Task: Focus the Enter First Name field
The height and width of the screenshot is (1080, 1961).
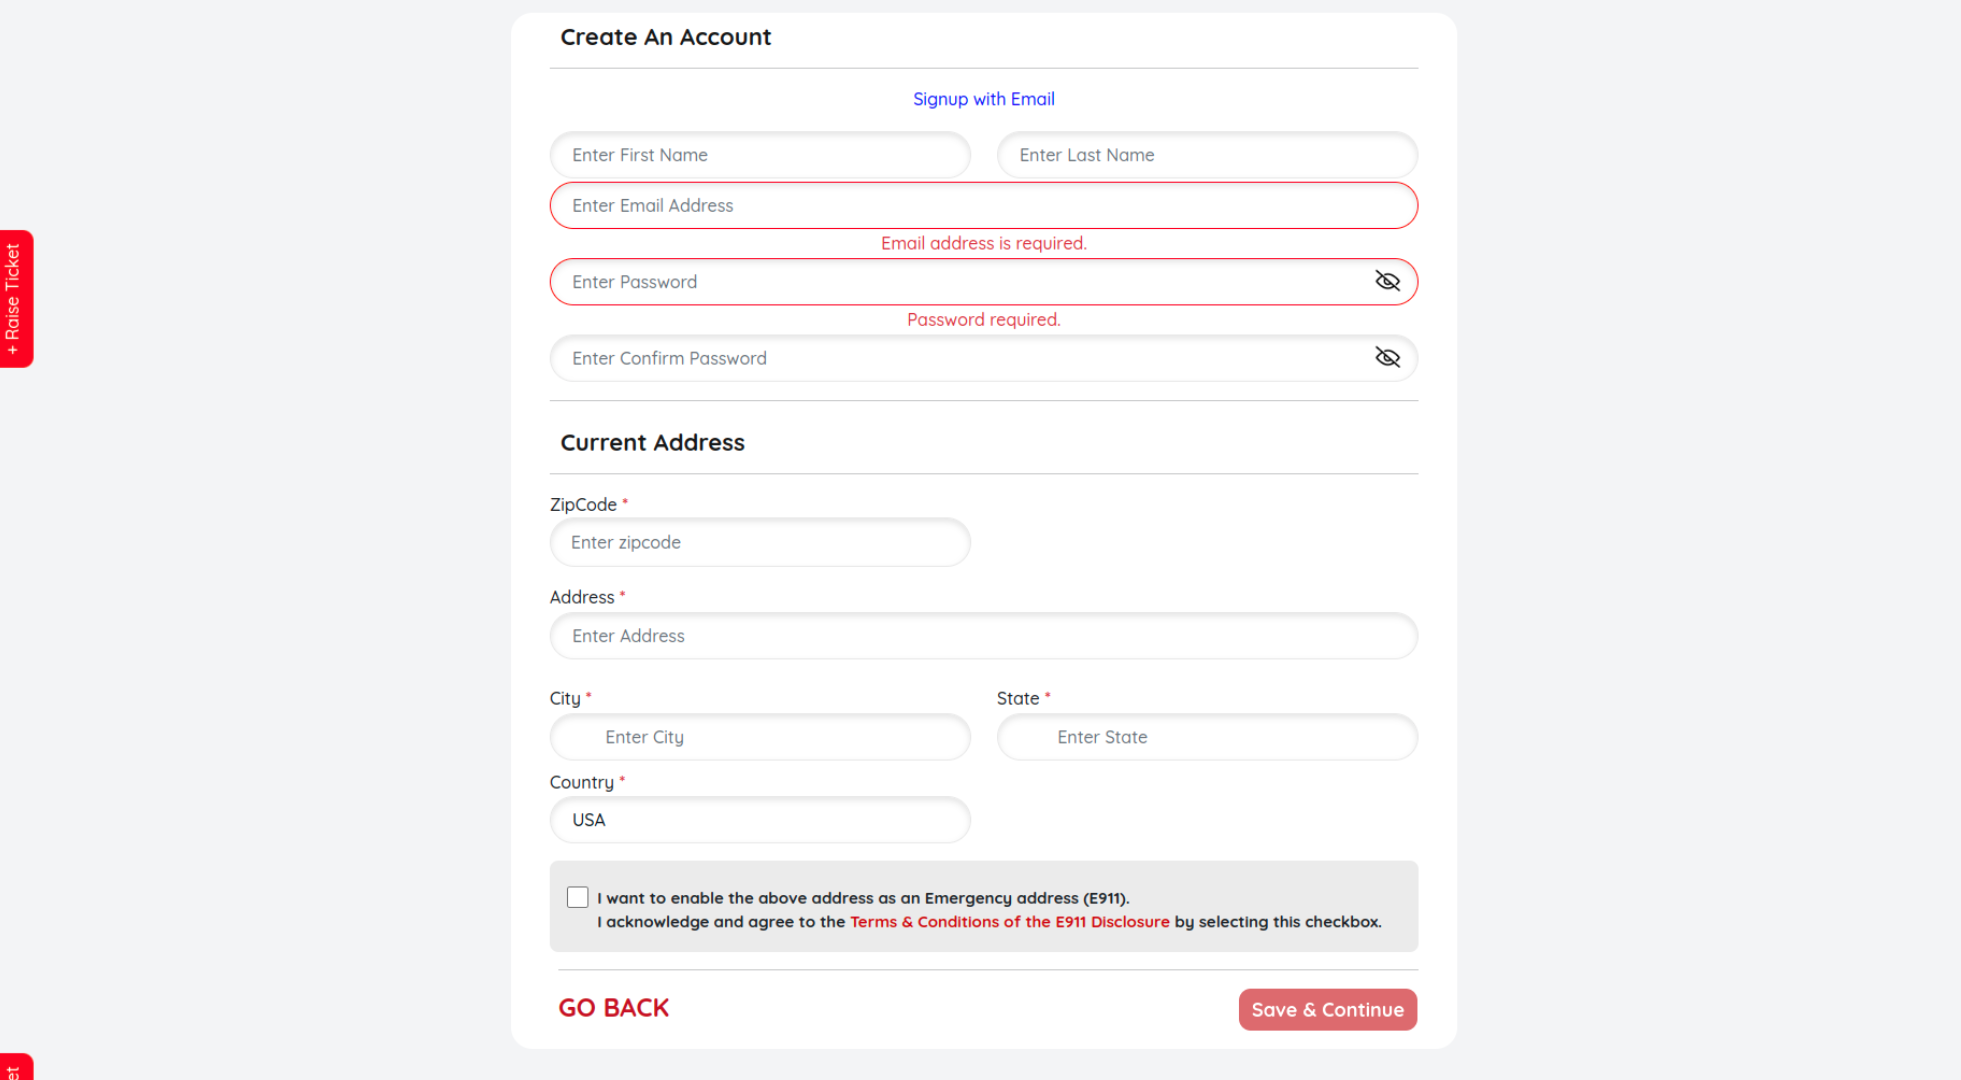Action: (x=759, y=155)
